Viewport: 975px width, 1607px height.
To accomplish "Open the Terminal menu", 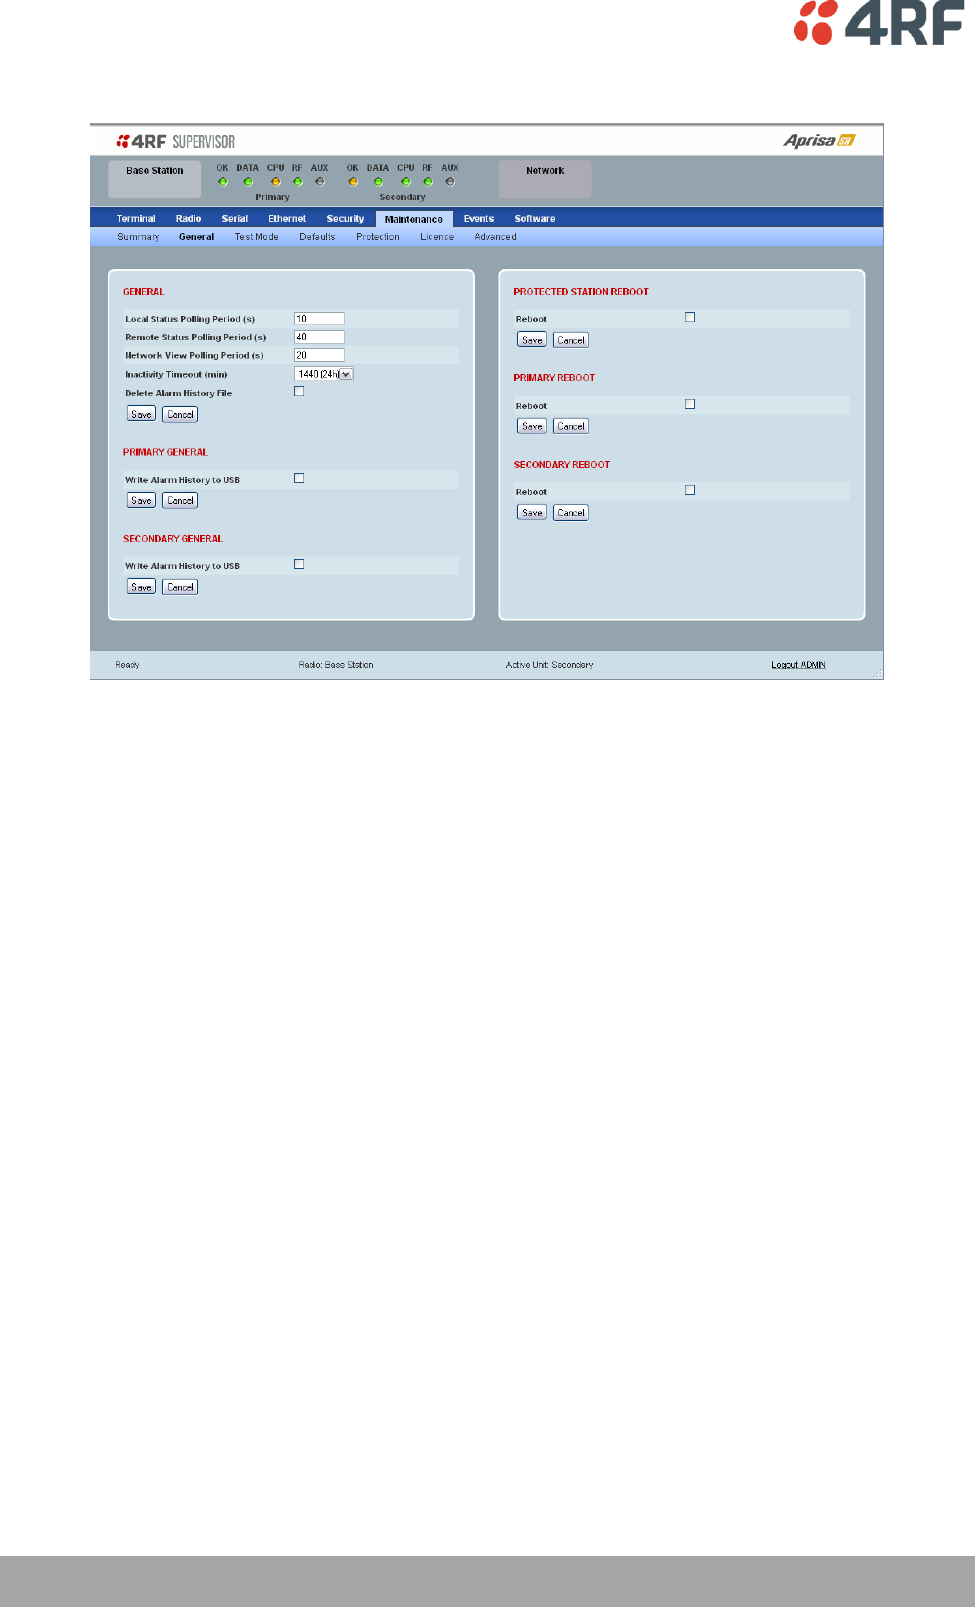I will tap(136, 219).
